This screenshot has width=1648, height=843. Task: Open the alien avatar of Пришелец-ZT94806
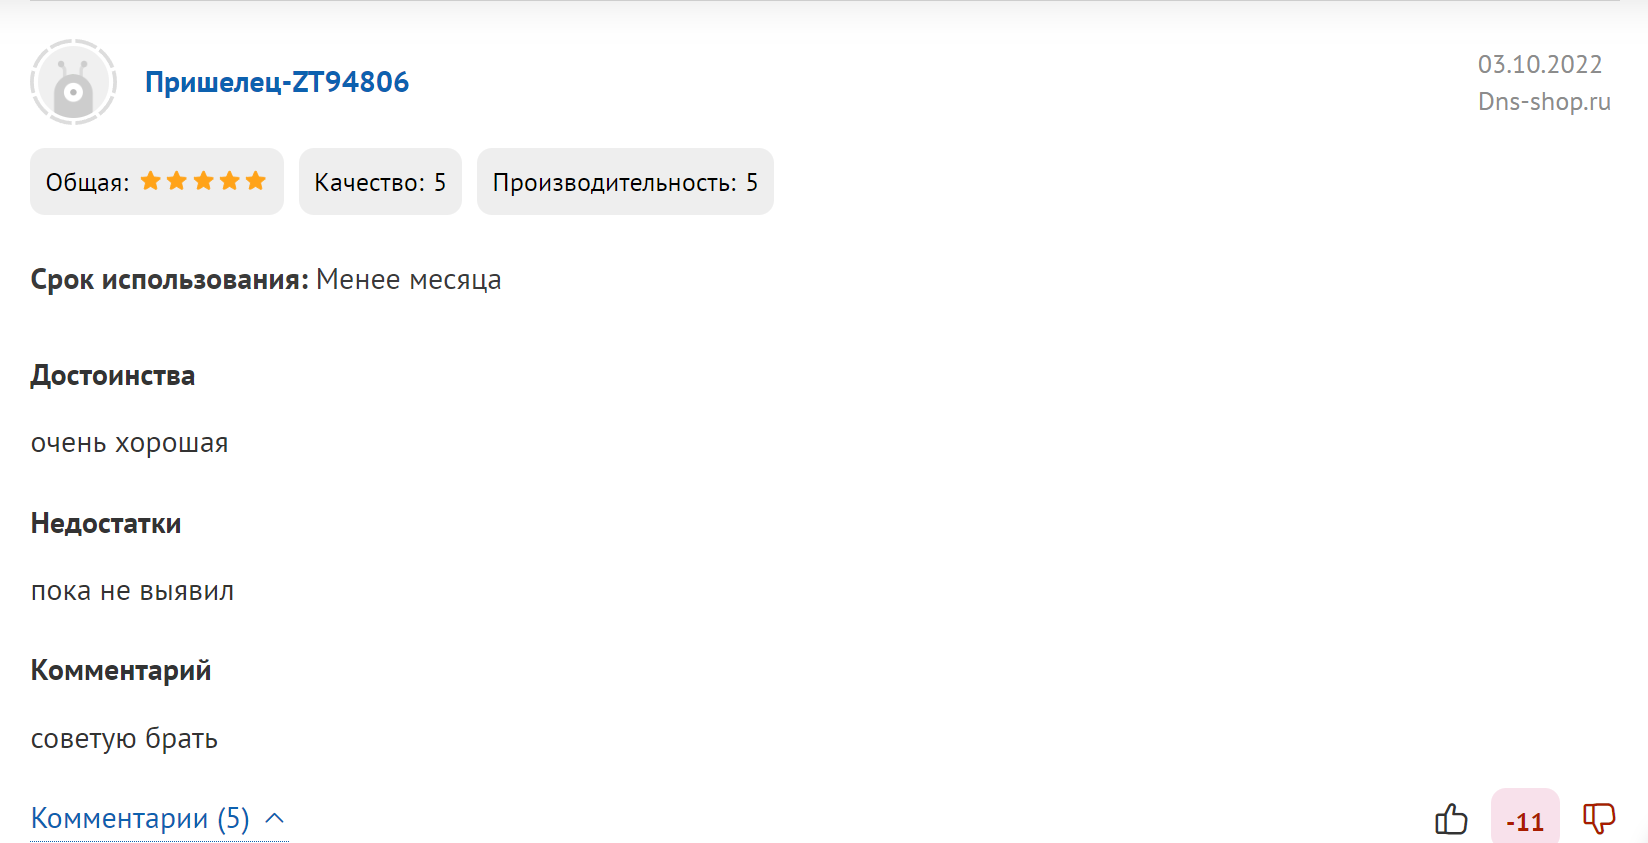click(x=73, y=82)
